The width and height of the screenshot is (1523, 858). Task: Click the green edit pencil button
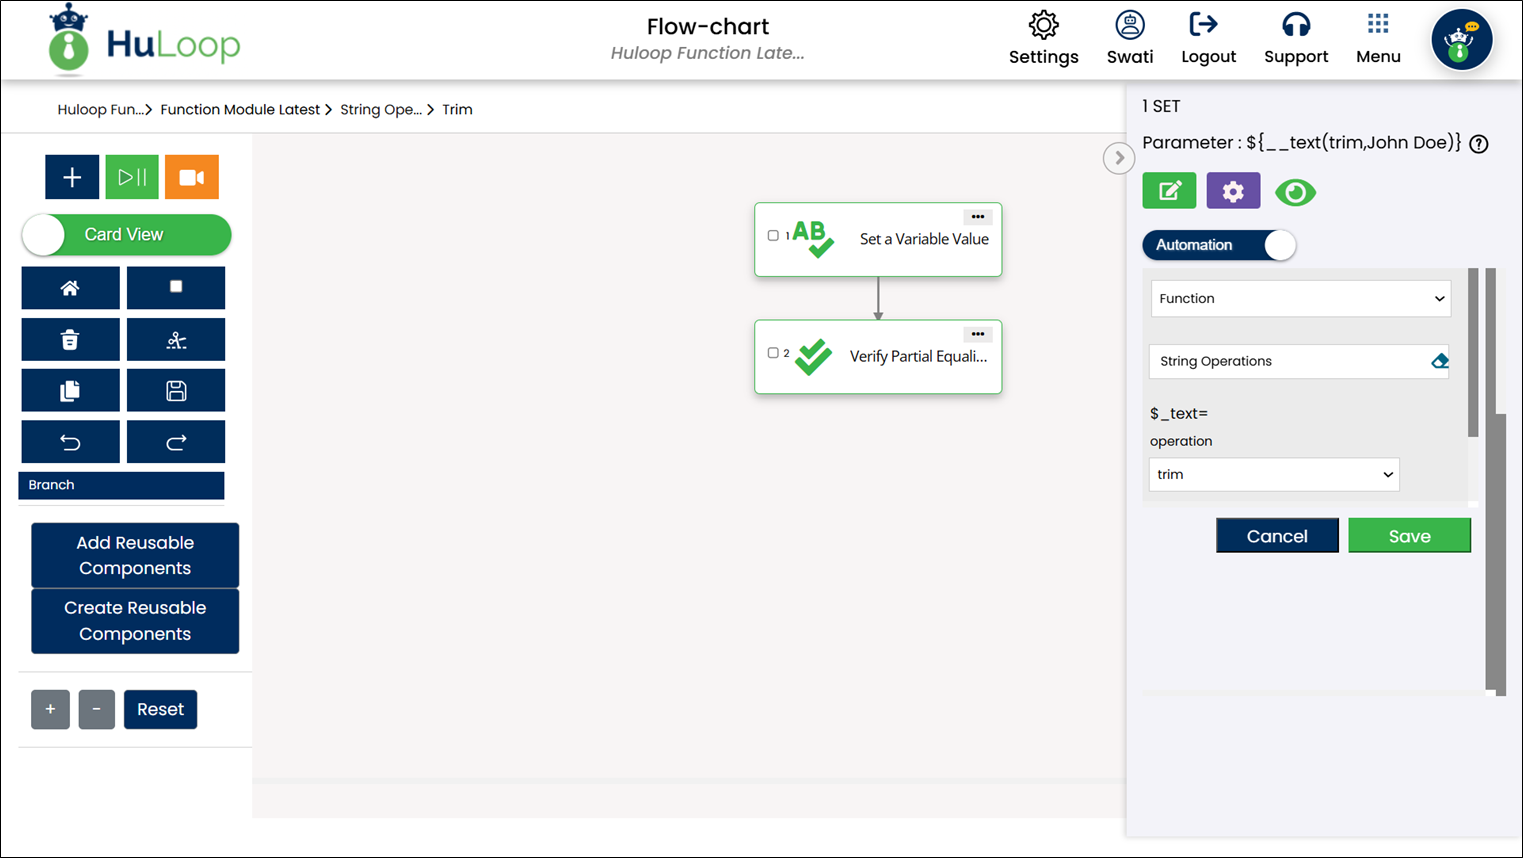pyautogui.click(x=1169, y=191)
